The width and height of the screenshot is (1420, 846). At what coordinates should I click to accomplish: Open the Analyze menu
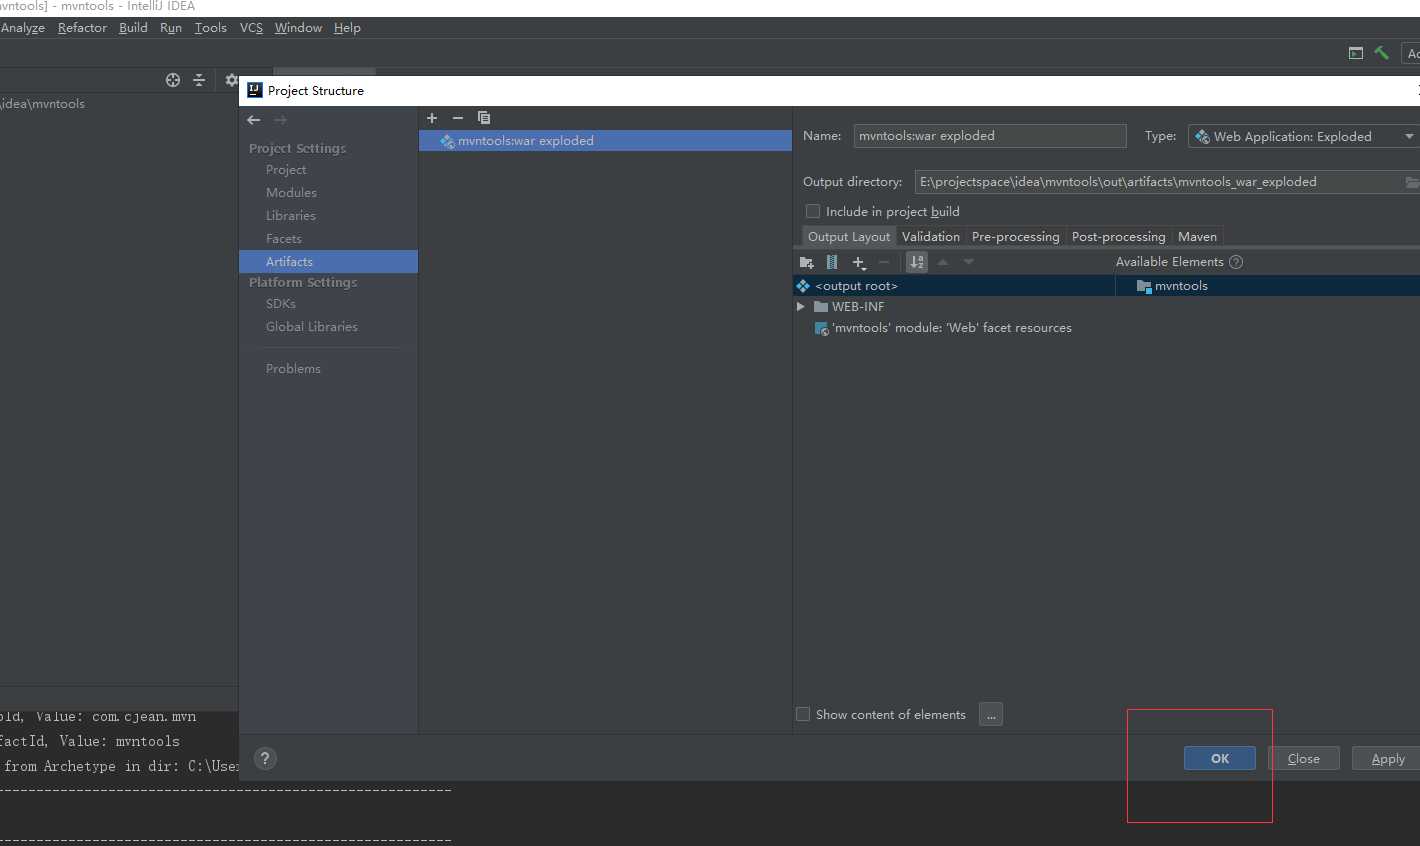click(x=22, y=28)
